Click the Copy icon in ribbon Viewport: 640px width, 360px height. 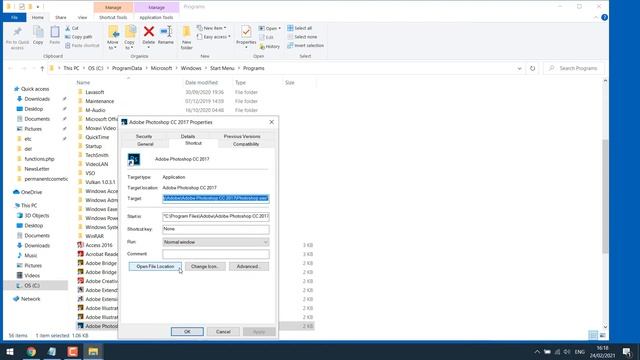tap(38, 32)
